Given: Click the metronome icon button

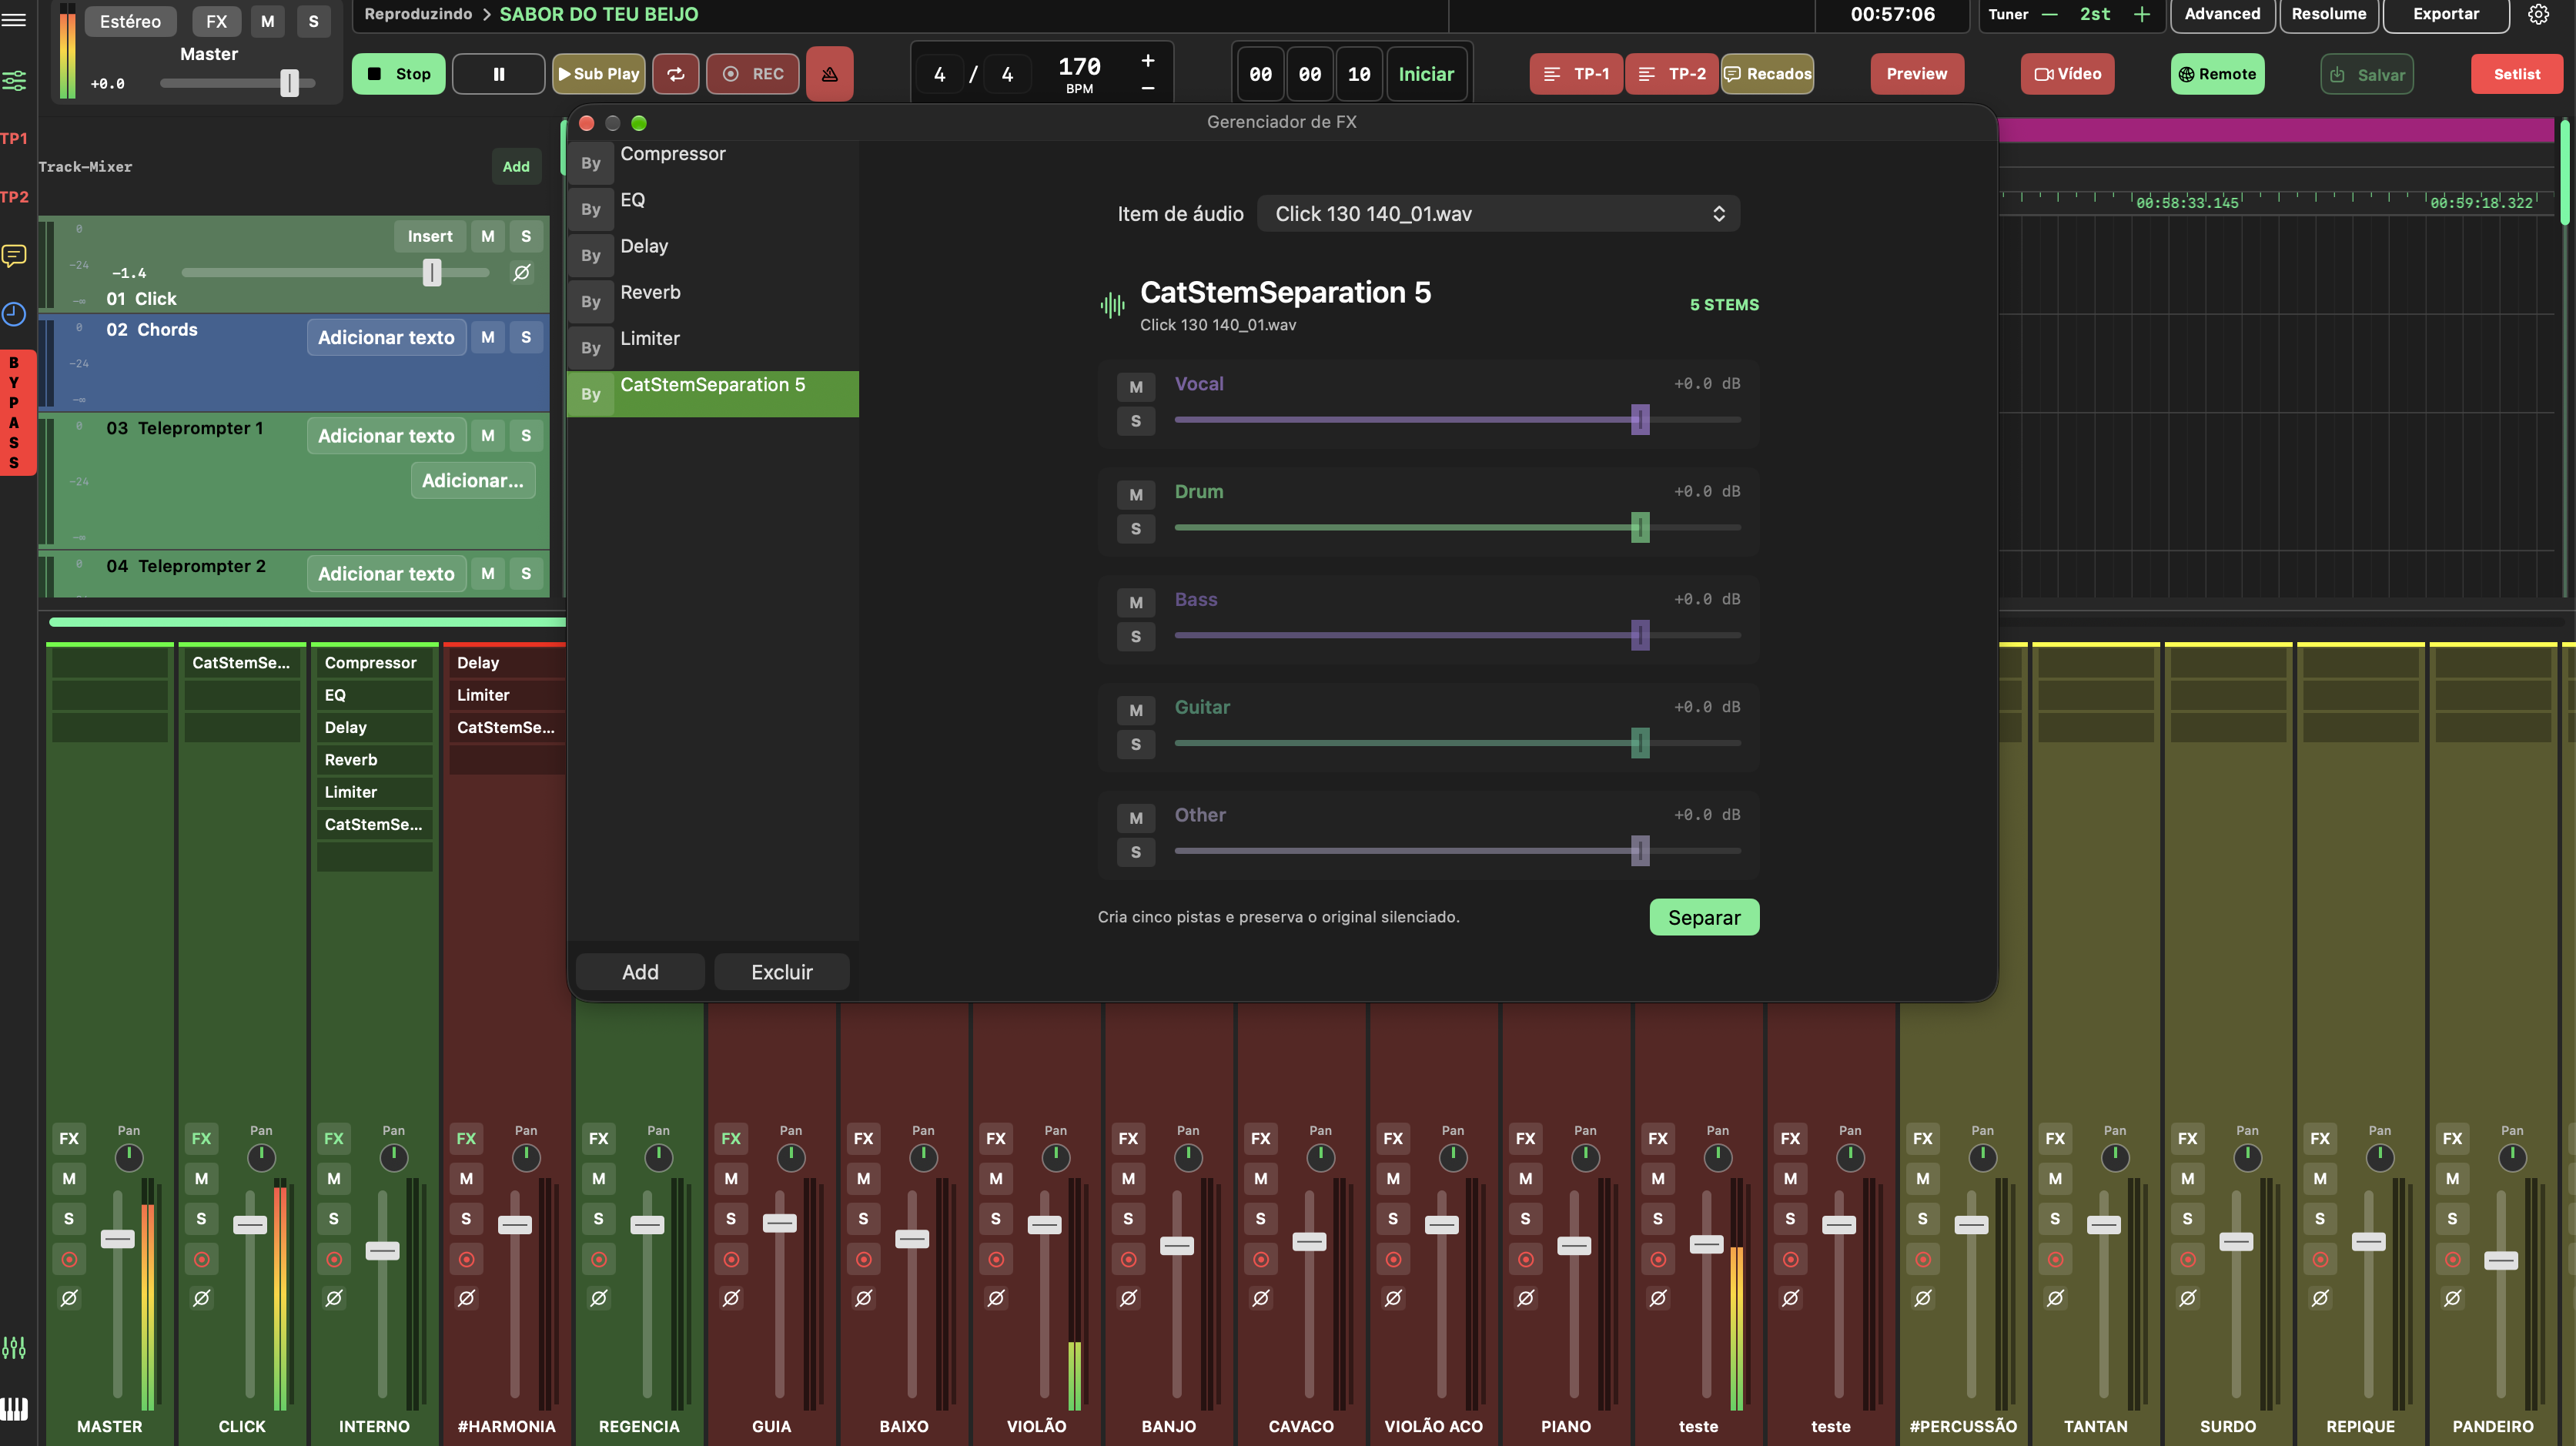Looking at the screenshot, I should pyautogui.click(x=829, y=74).
